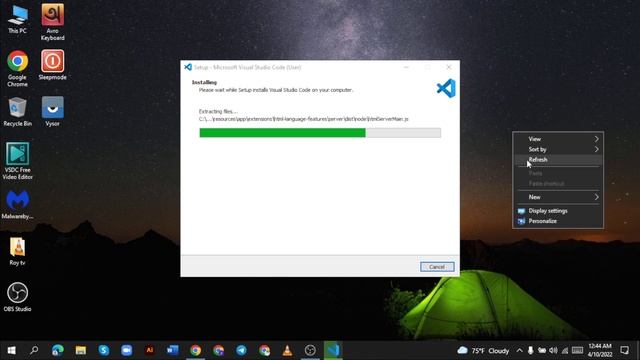This screenshot has width=640, height=360.
Task: Switch to VS Code setup taskbar icon
Action: click(333, 350)
